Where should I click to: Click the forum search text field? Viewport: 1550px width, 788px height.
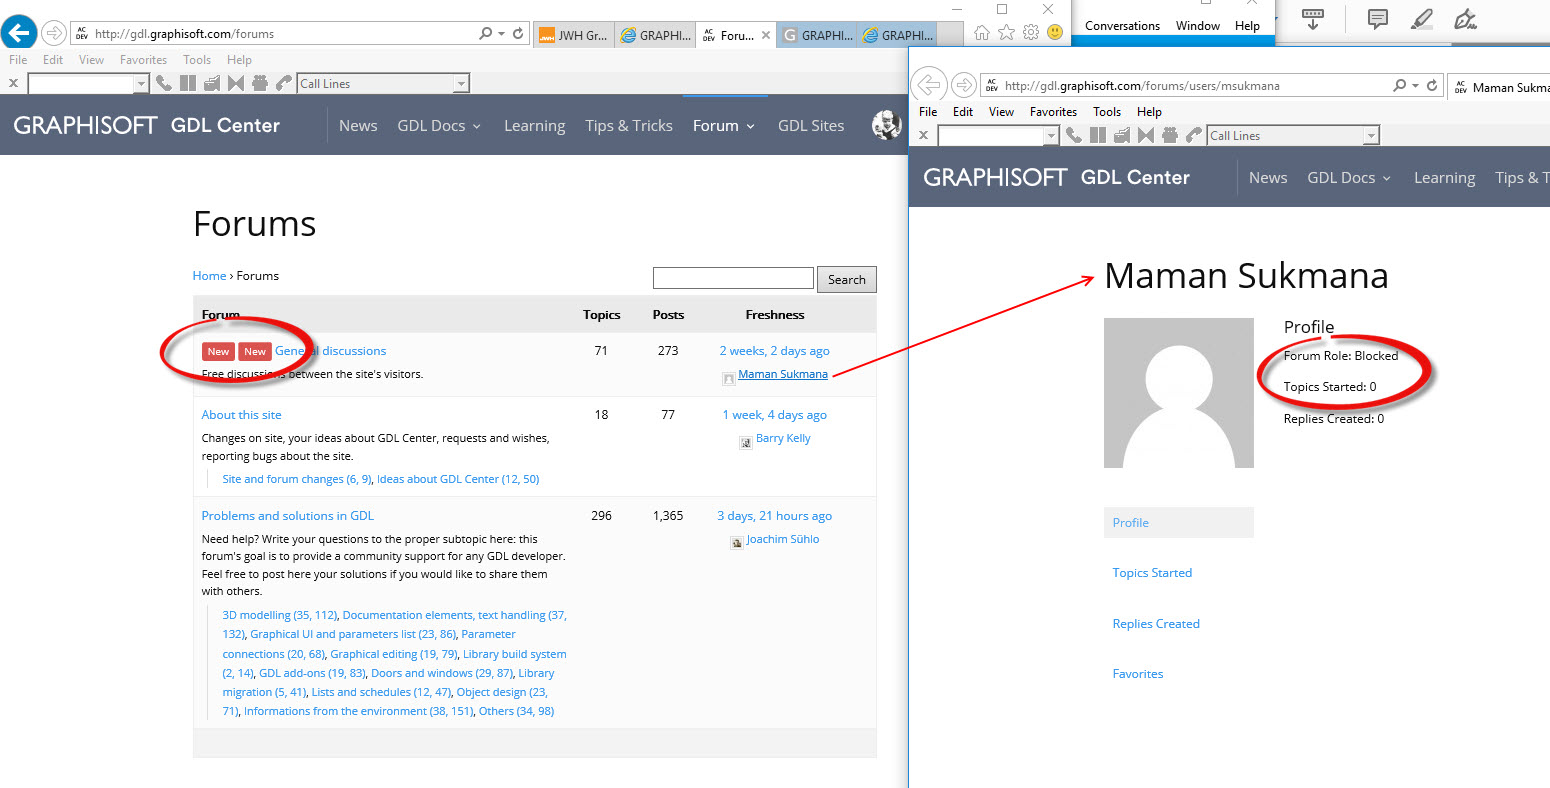click(732, 278)
